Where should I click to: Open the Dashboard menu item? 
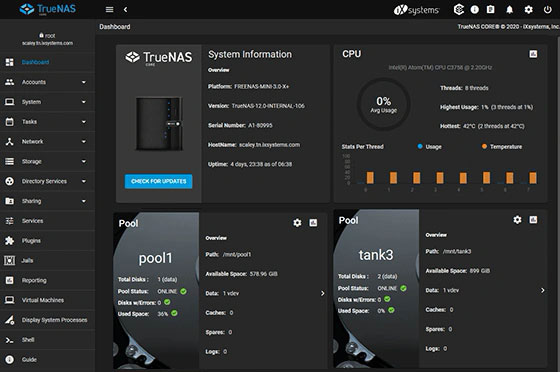47,62
